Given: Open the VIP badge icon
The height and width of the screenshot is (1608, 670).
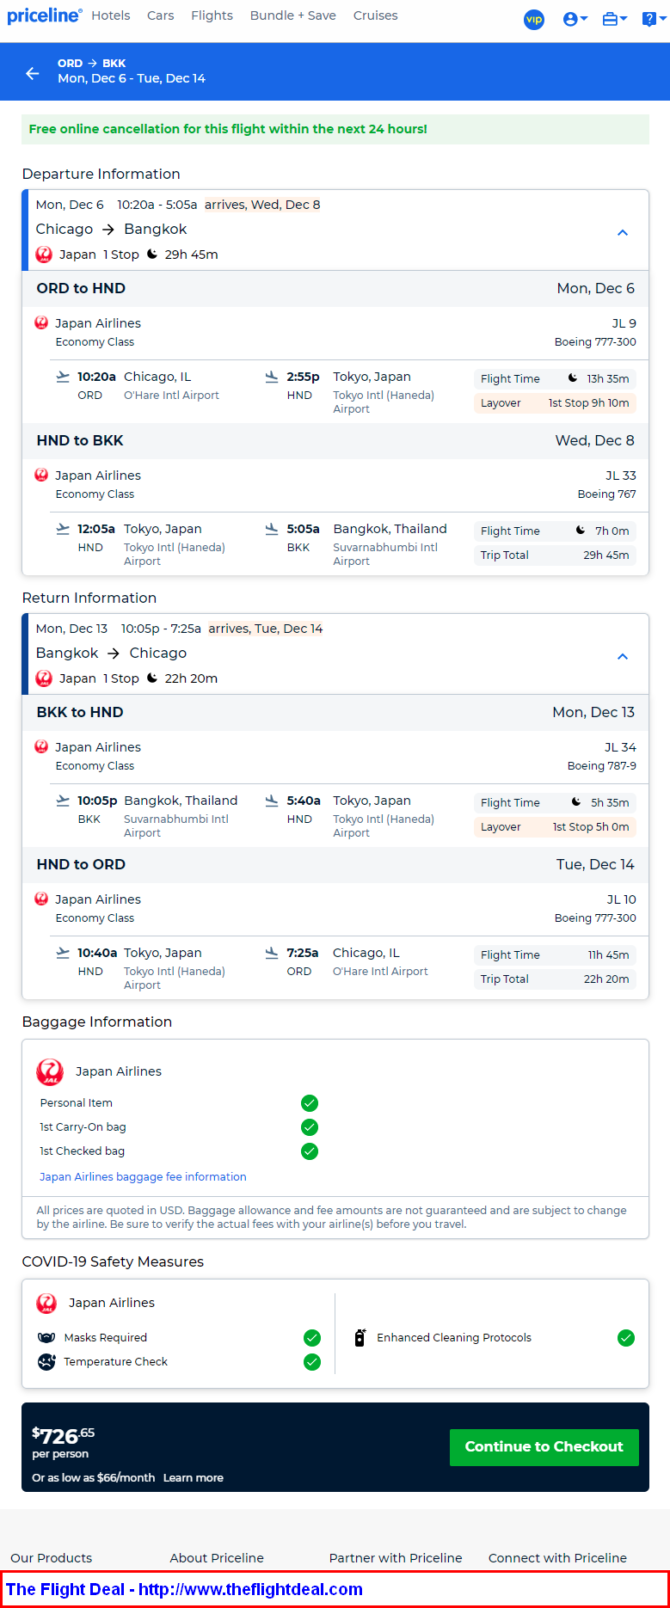Looking at the screenshot, I should (x=534, y=19).
